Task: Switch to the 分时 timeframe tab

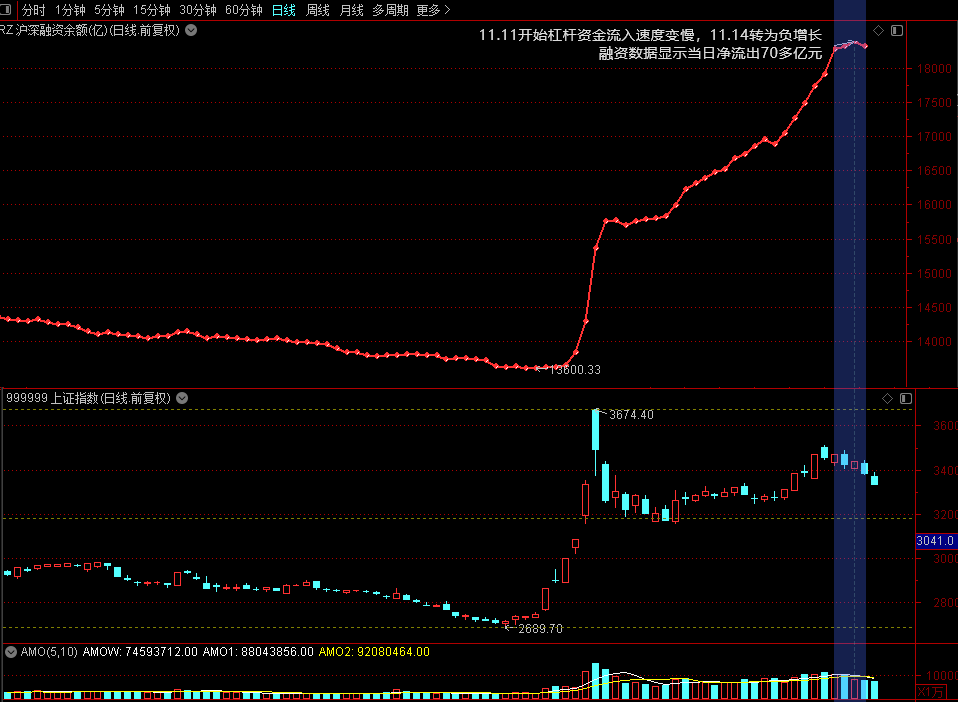Action: [33, 10]
